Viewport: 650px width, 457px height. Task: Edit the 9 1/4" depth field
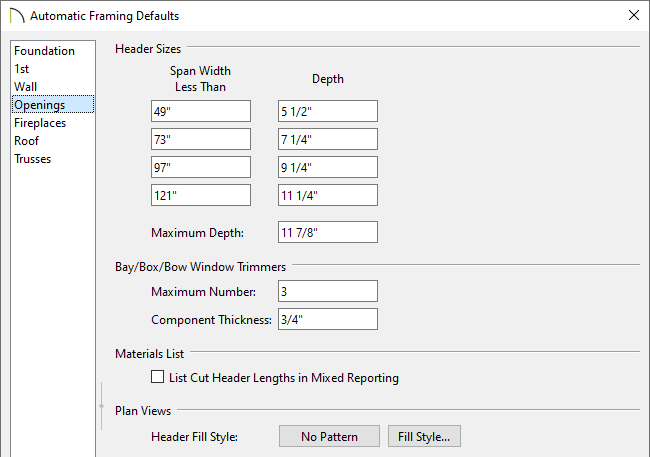(x=328, y=167)
